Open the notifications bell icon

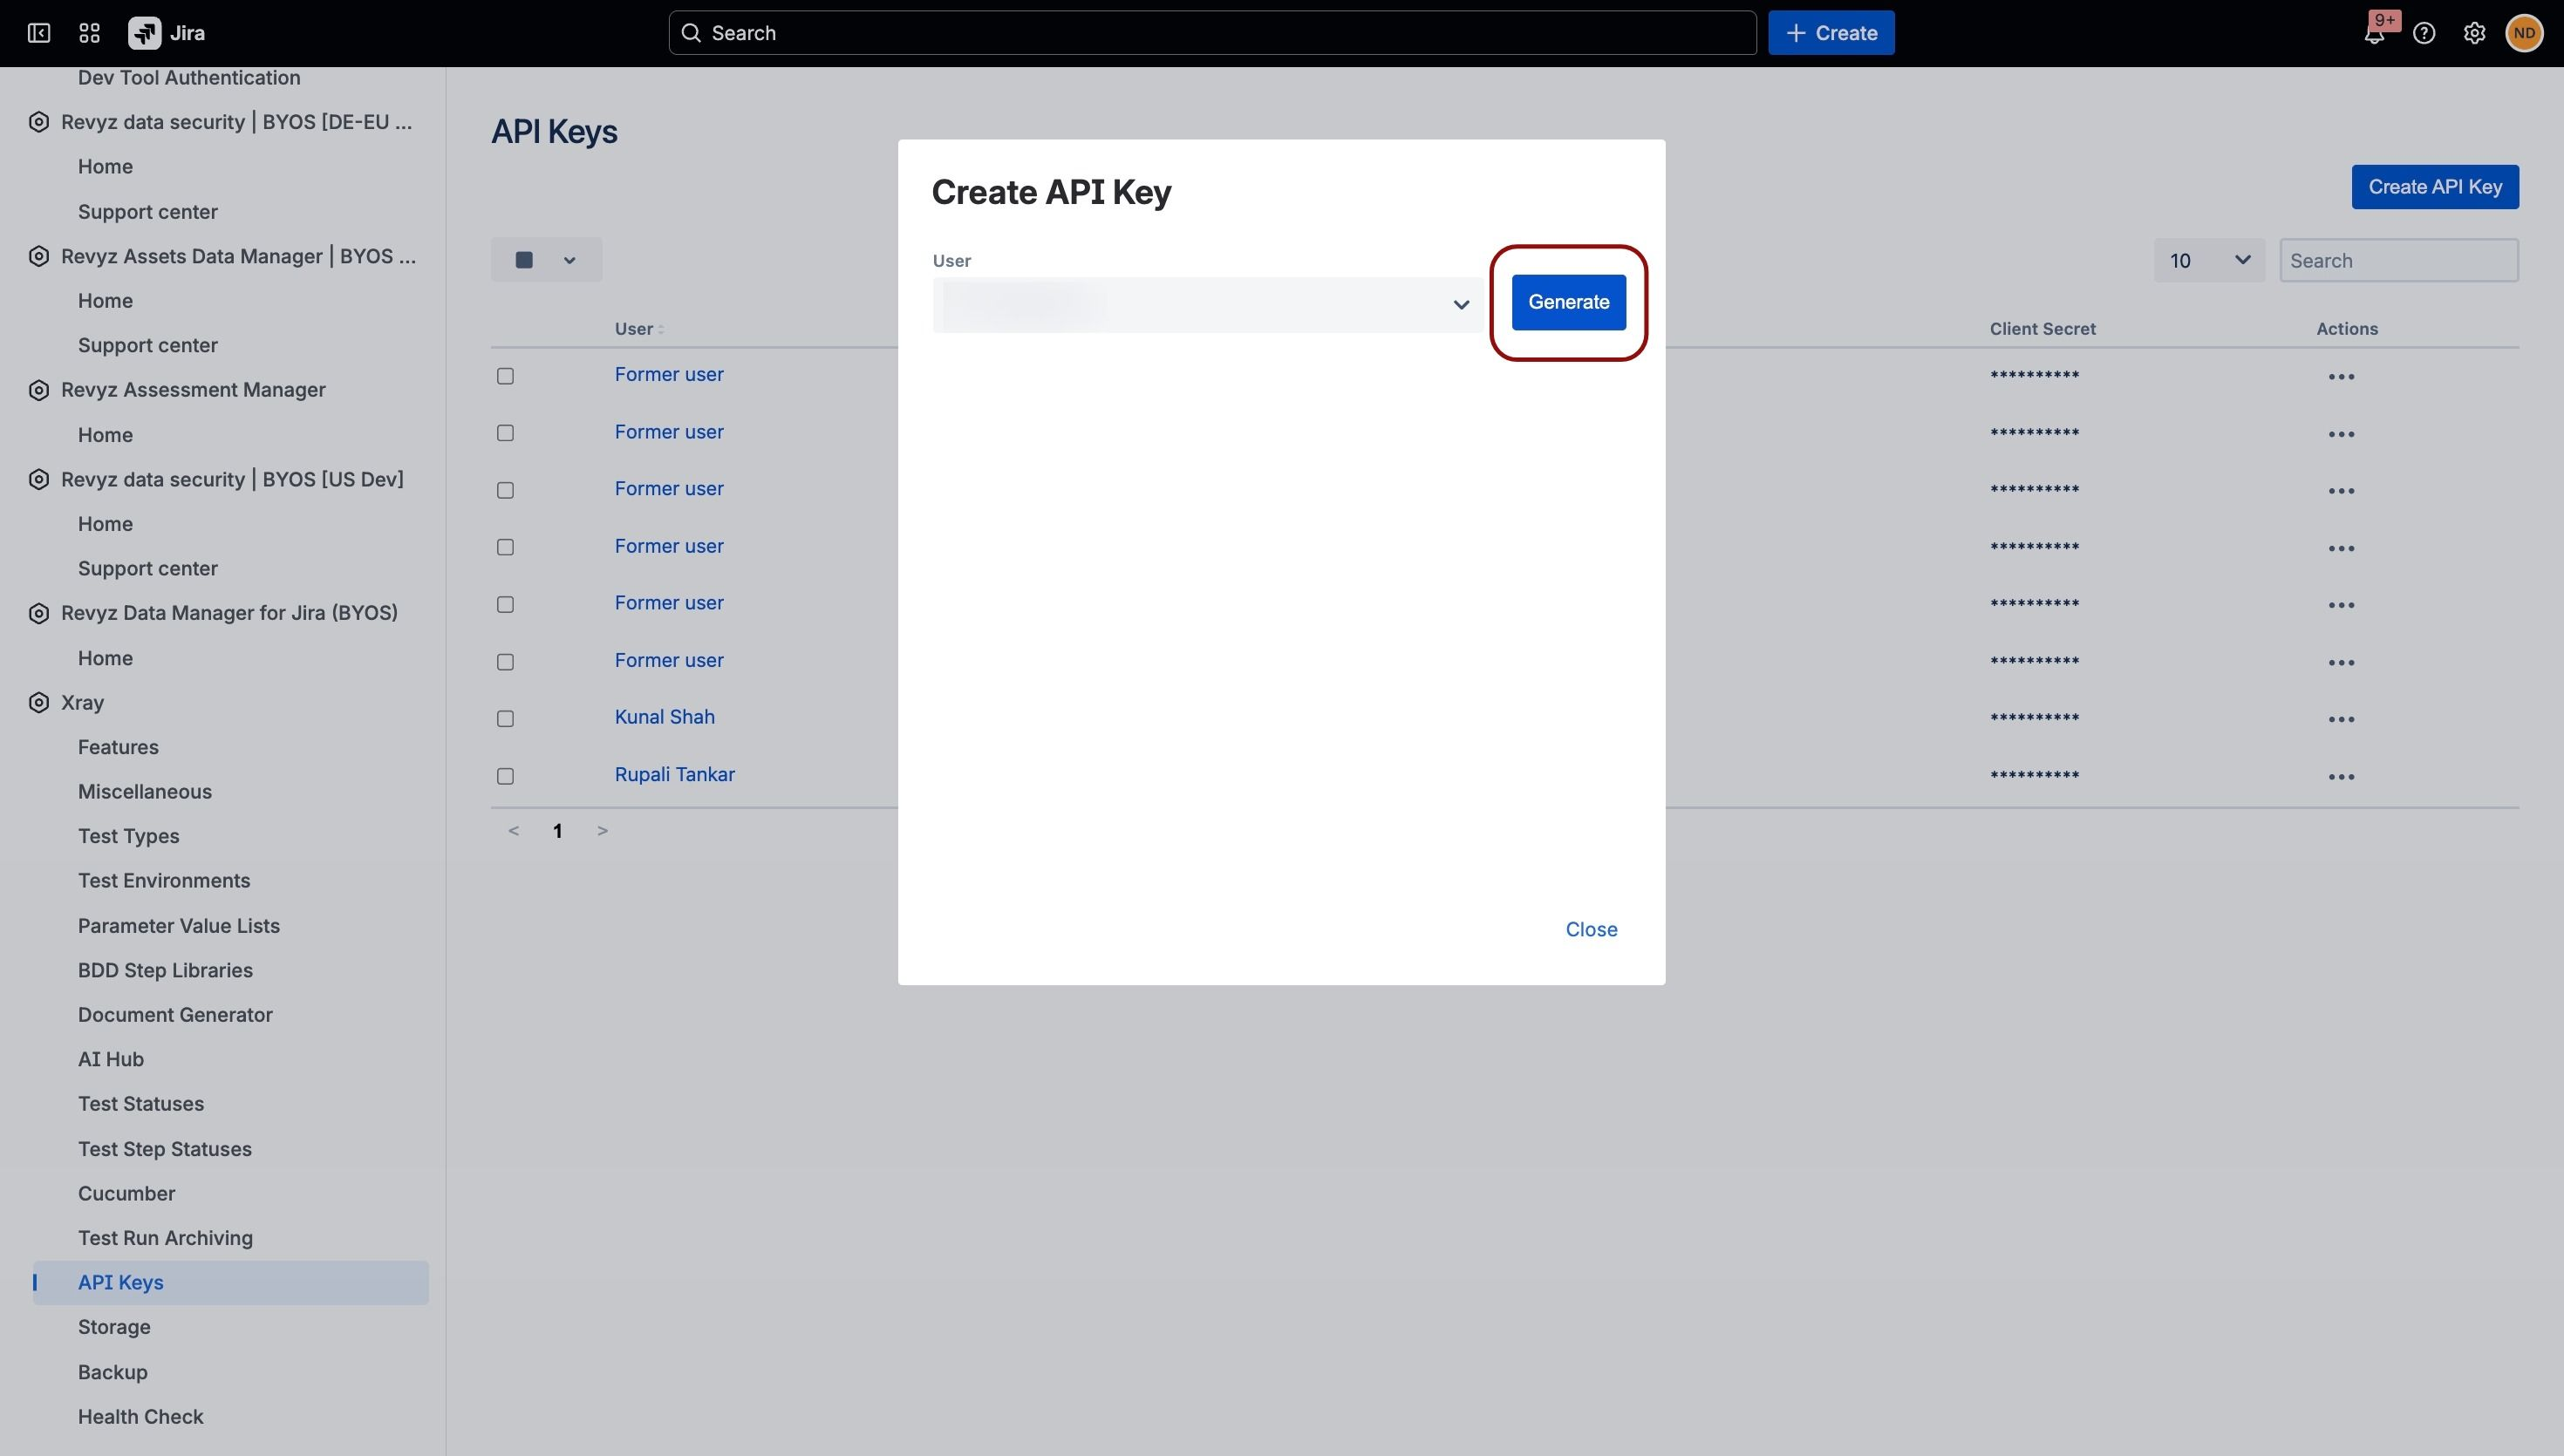[x=2374, y=33]
